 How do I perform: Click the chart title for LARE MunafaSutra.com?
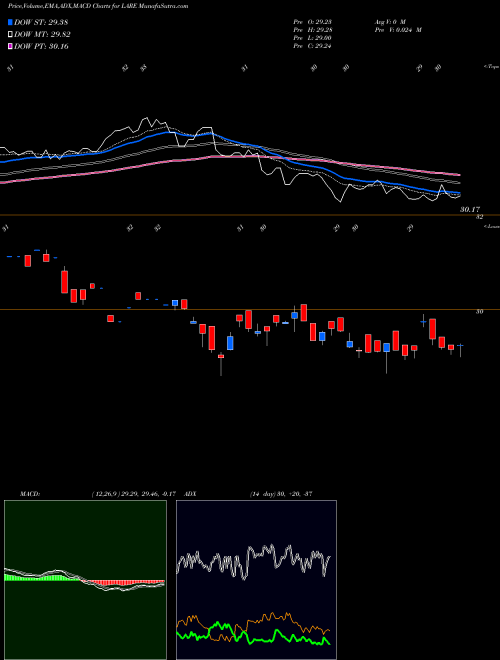(x=98, y=6)
